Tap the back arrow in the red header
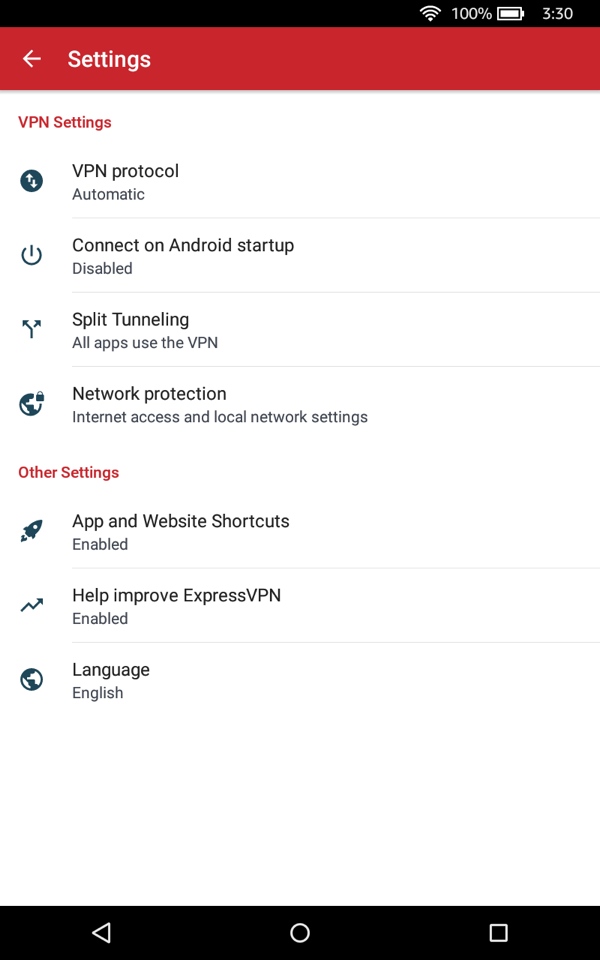Viewport: 600px width, 960px height. coord(30,58)
